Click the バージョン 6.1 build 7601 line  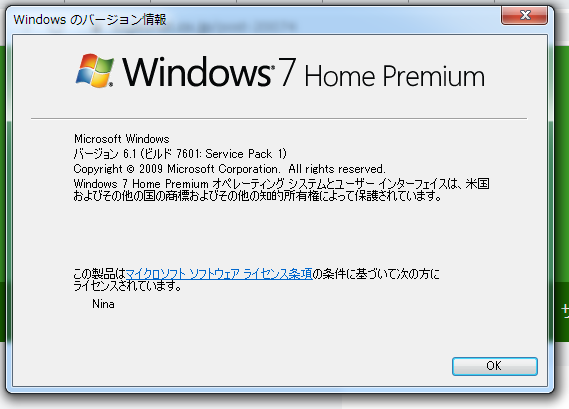tap(180, 154)
